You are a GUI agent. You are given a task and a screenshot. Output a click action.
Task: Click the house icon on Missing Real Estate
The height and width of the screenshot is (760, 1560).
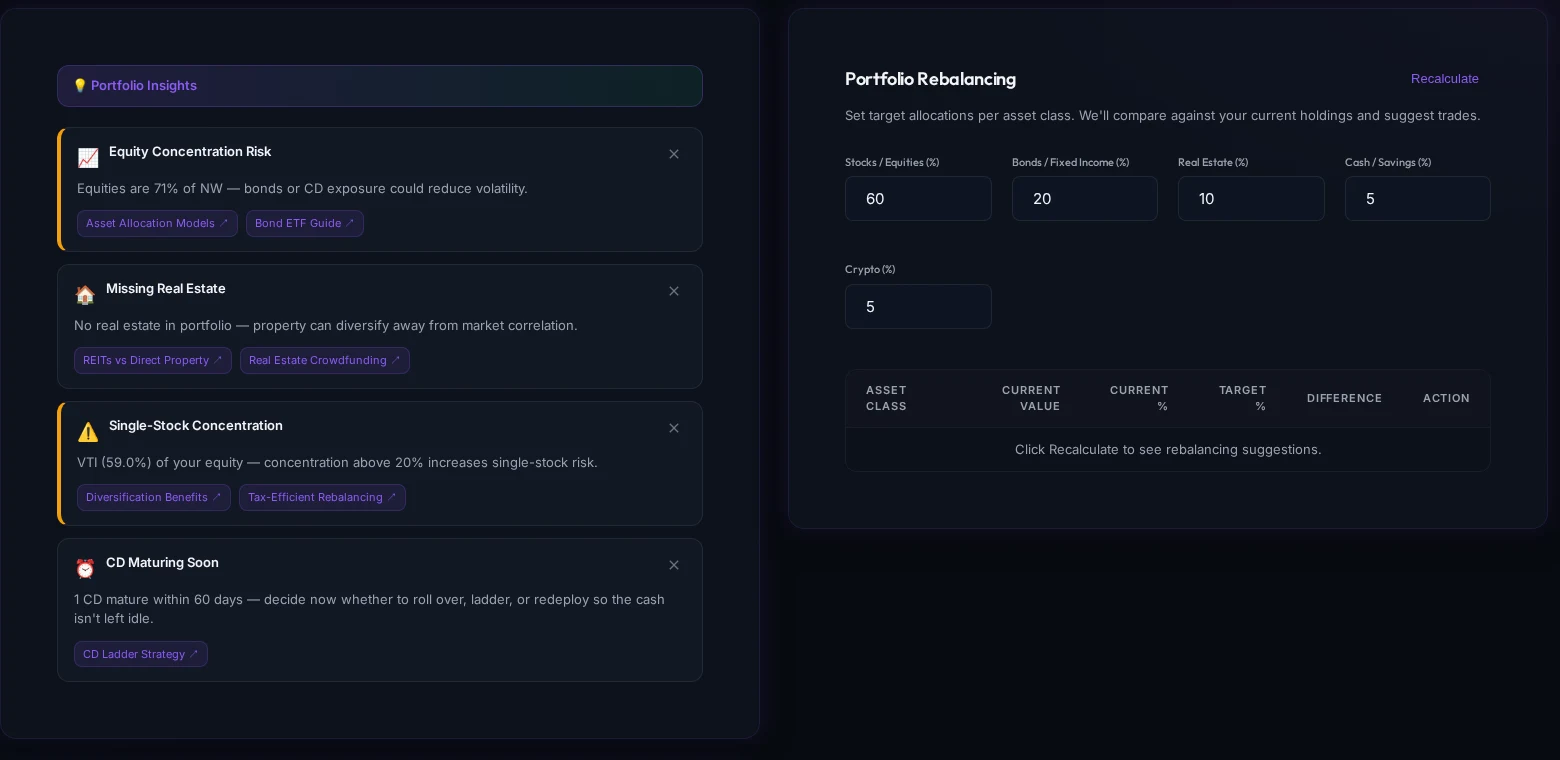pos(85,295)
